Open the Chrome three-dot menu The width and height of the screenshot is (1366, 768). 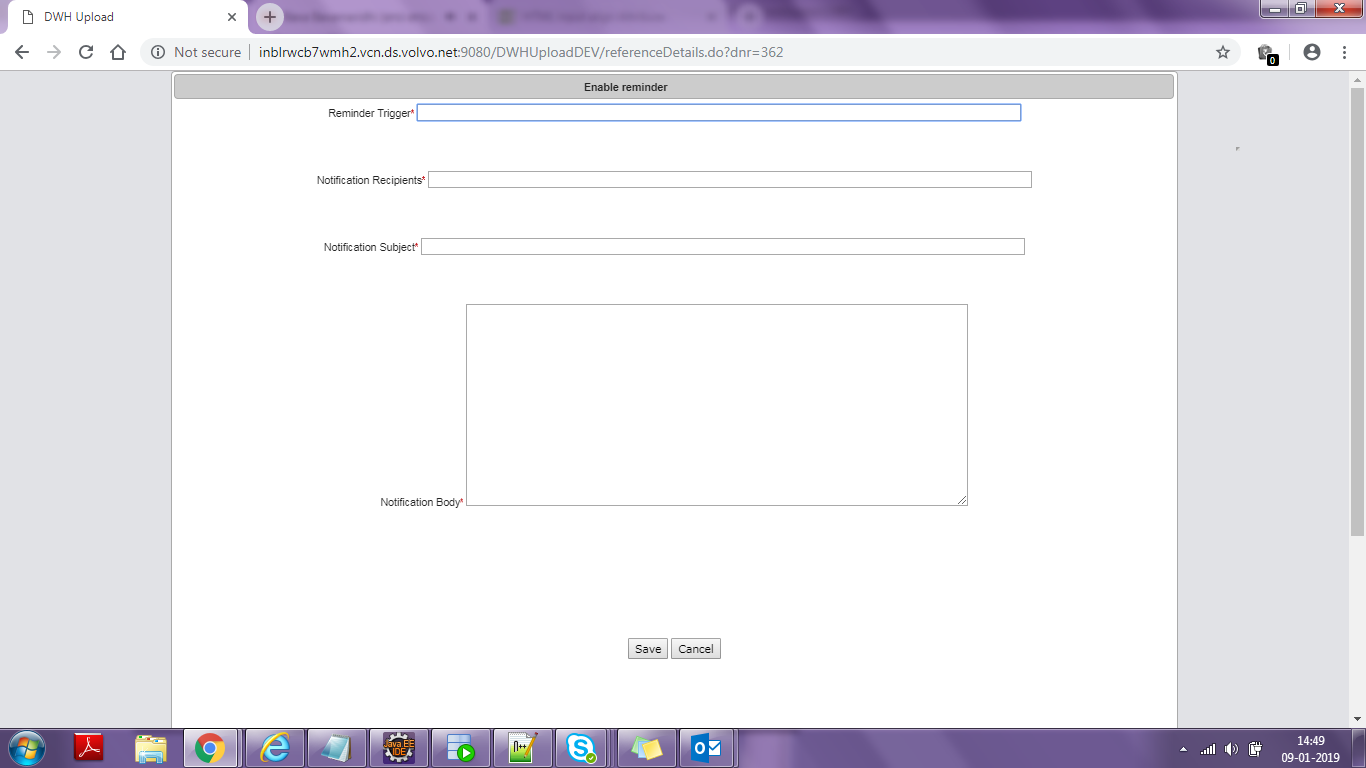[1345, 52]
